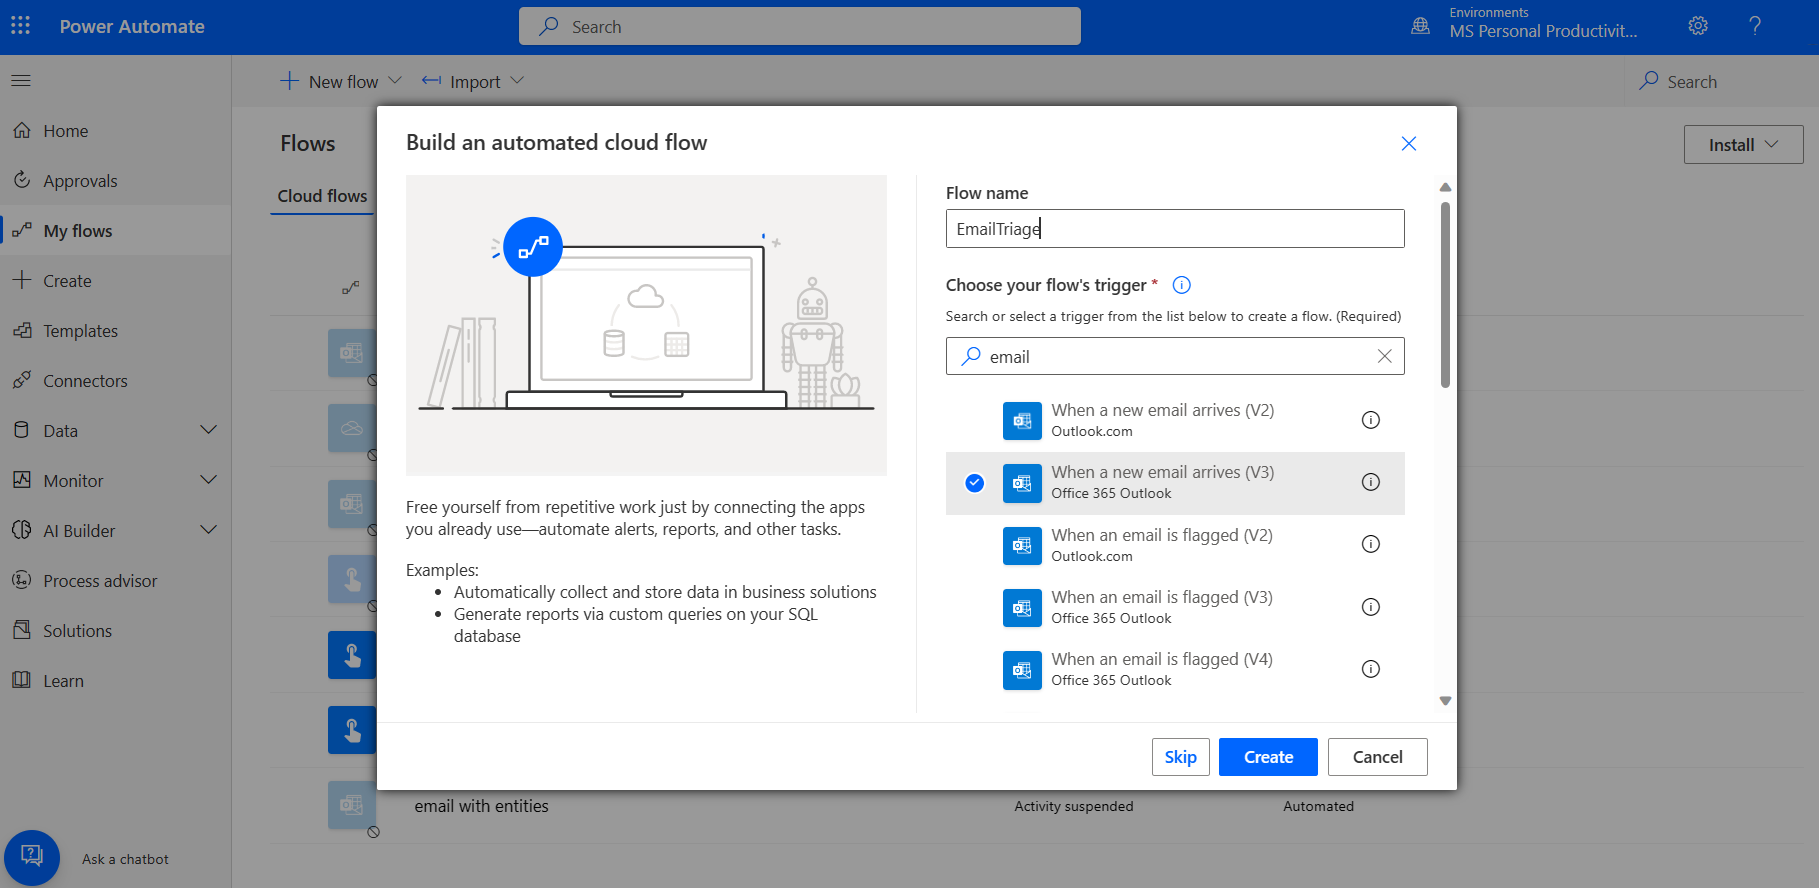Image resolution: width=1819 pixels, height=888 pixels.
Task: Open the Install dropdown
Action: pos(1742,145)
